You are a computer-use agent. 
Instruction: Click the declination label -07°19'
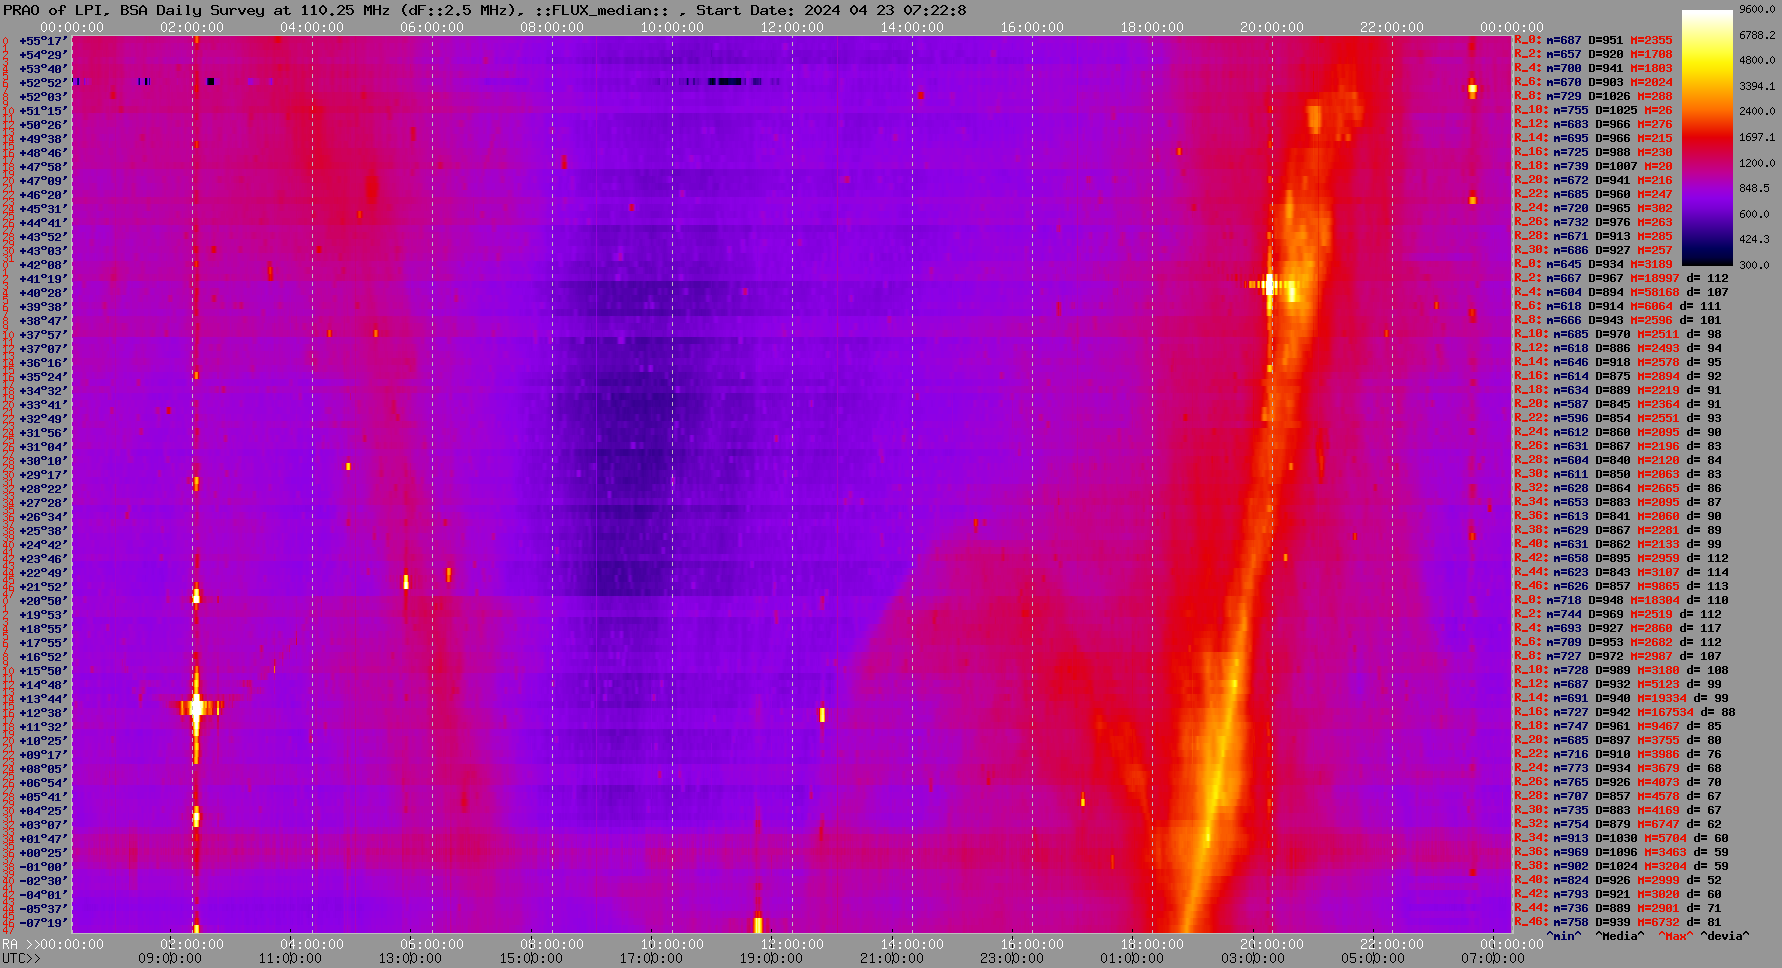pos(43,923)
